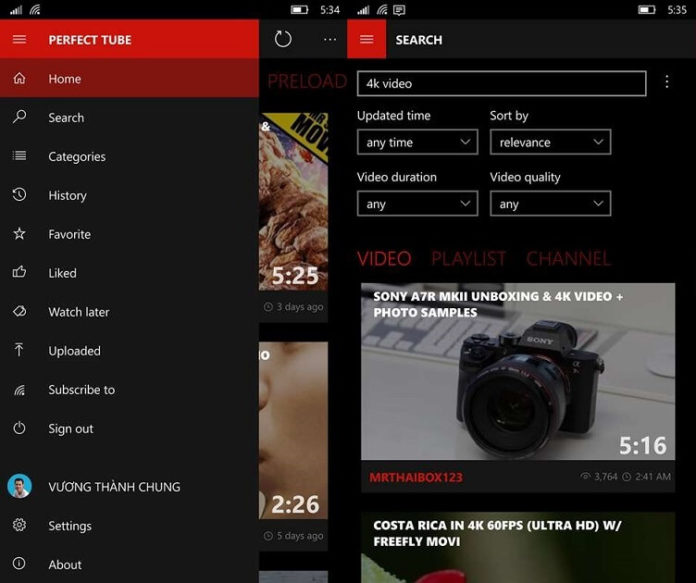Open VƯƠNG THÀNH CHUNG account name
This screenshot has width=696, height=583.
115,487
